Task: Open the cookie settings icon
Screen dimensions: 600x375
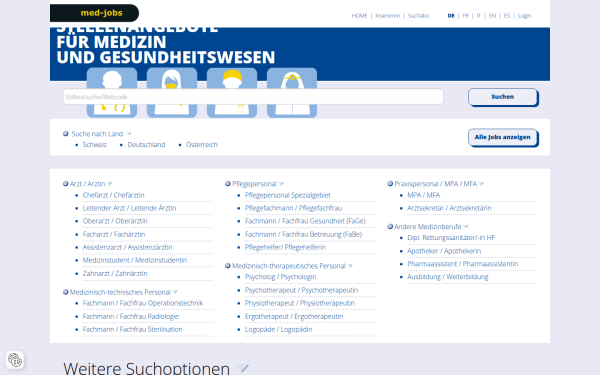Action: point(15,360)
